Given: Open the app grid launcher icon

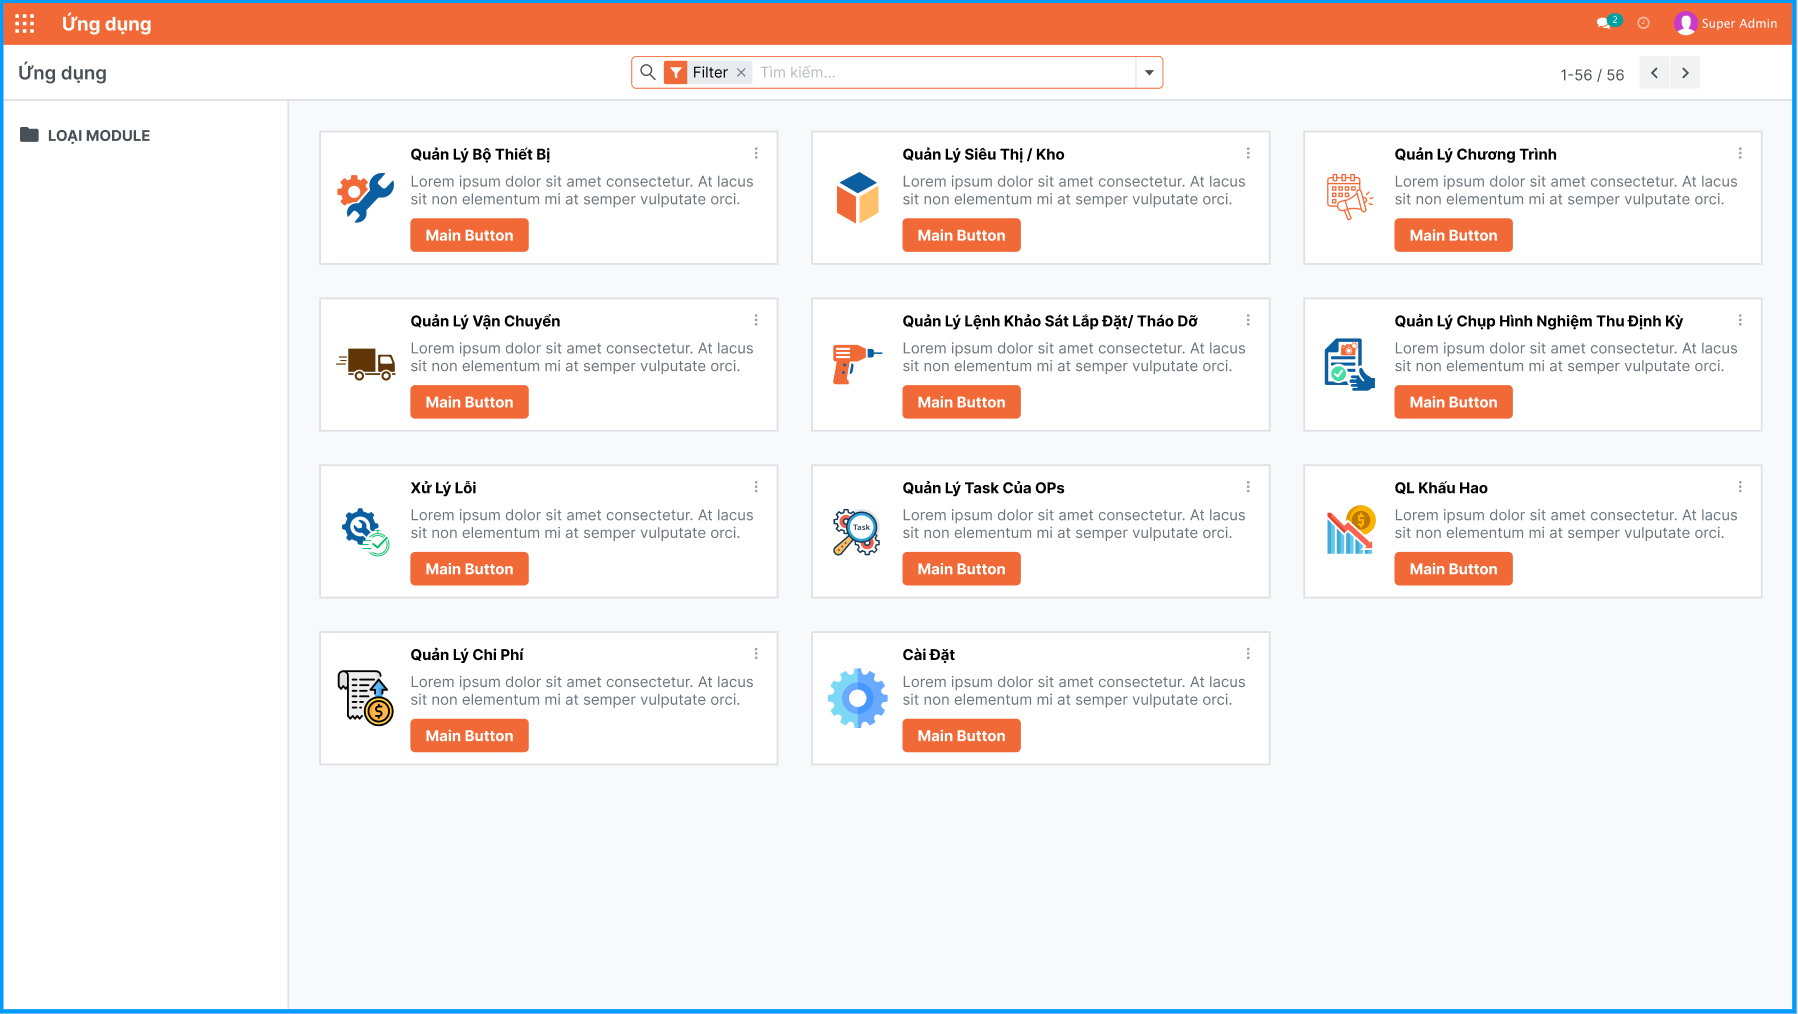Looking at the screenshot, I should 24,22.
